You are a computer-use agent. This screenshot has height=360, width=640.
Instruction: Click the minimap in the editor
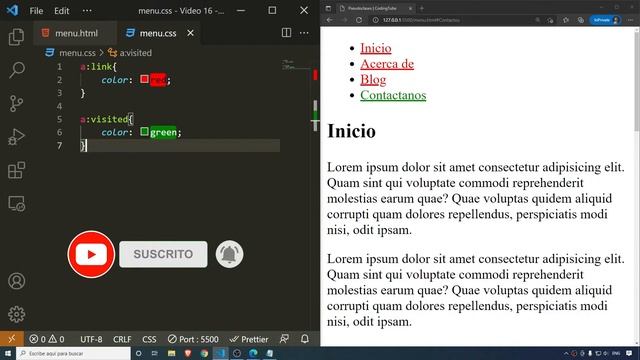click(296, 65)
